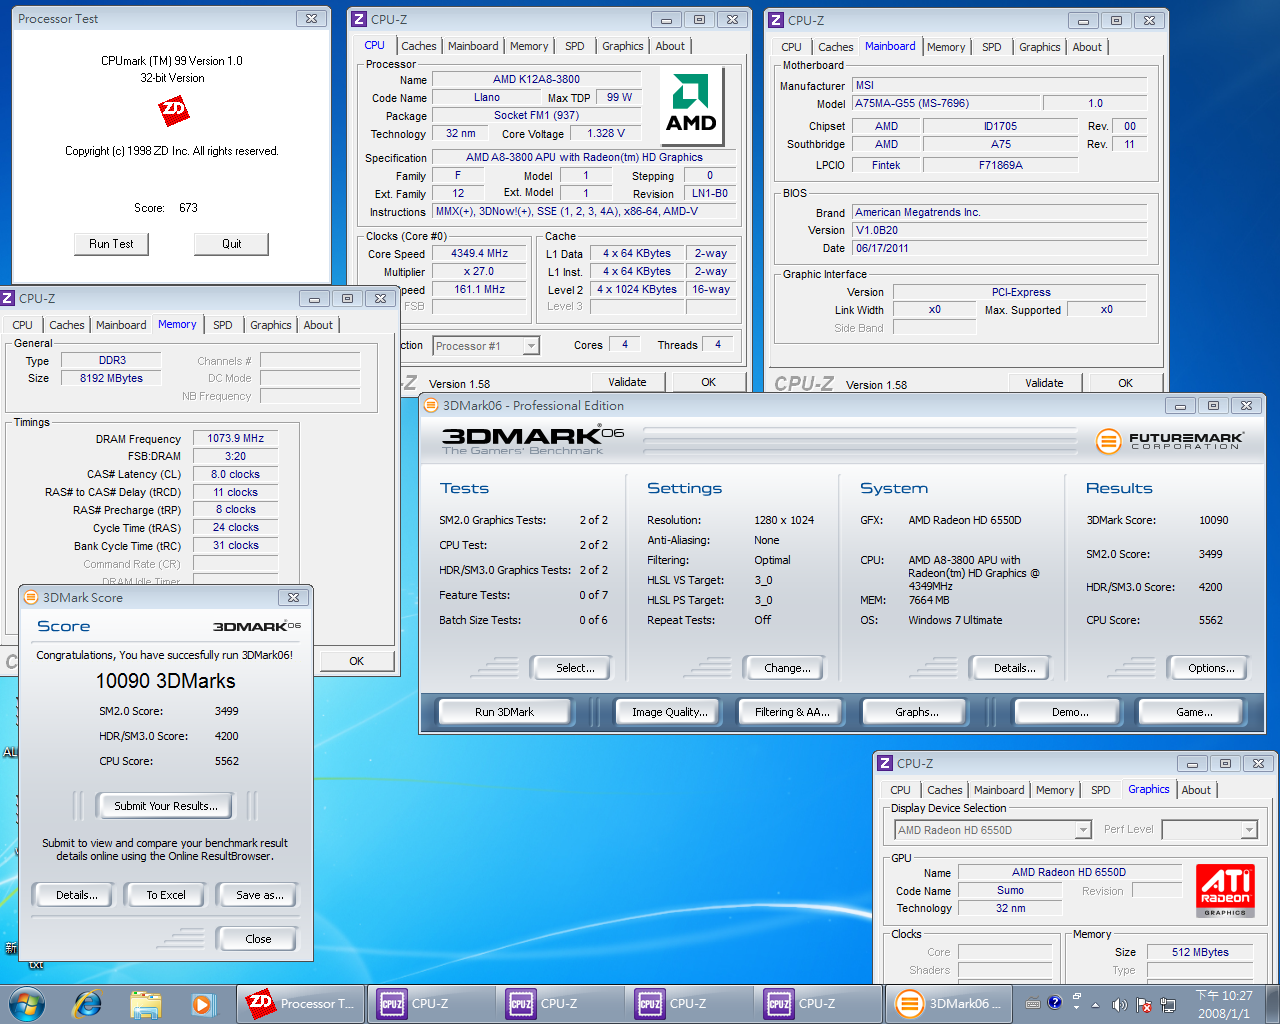Screen dimensions: 1280x1024
Task: Click Core Speed value 4349.4 MHz
Action: pos(479,254)
